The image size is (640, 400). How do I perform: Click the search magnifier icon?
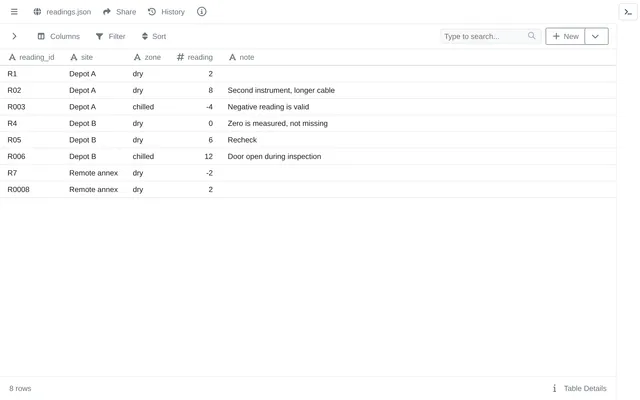click(531, 36)
